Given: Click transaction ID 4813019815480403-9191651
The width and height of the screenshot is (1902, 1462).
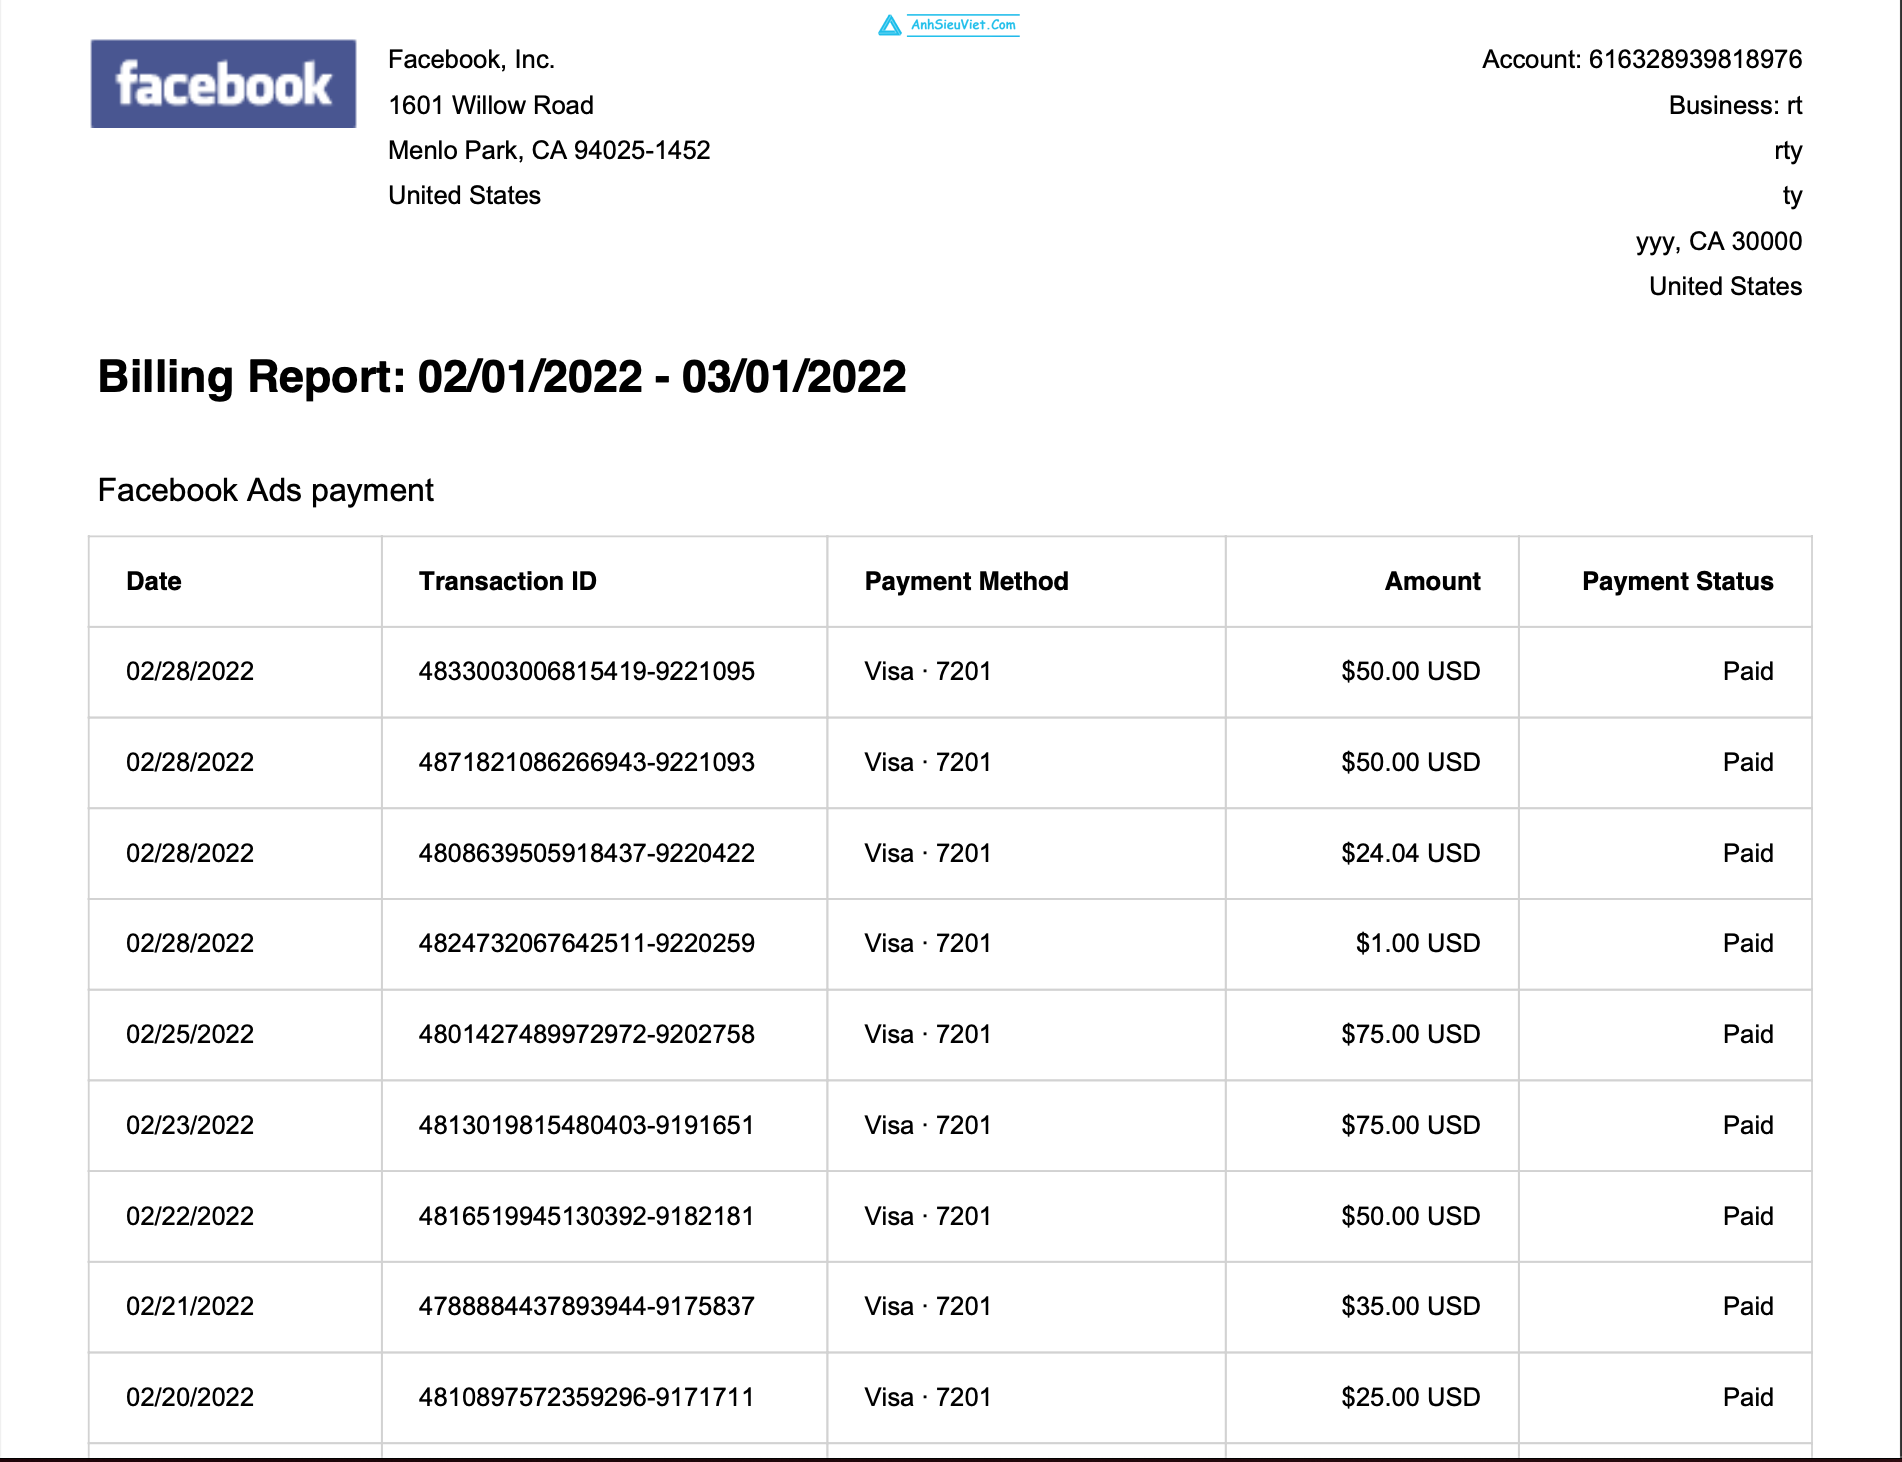Looking at the screenshot, I should 586,1125.
